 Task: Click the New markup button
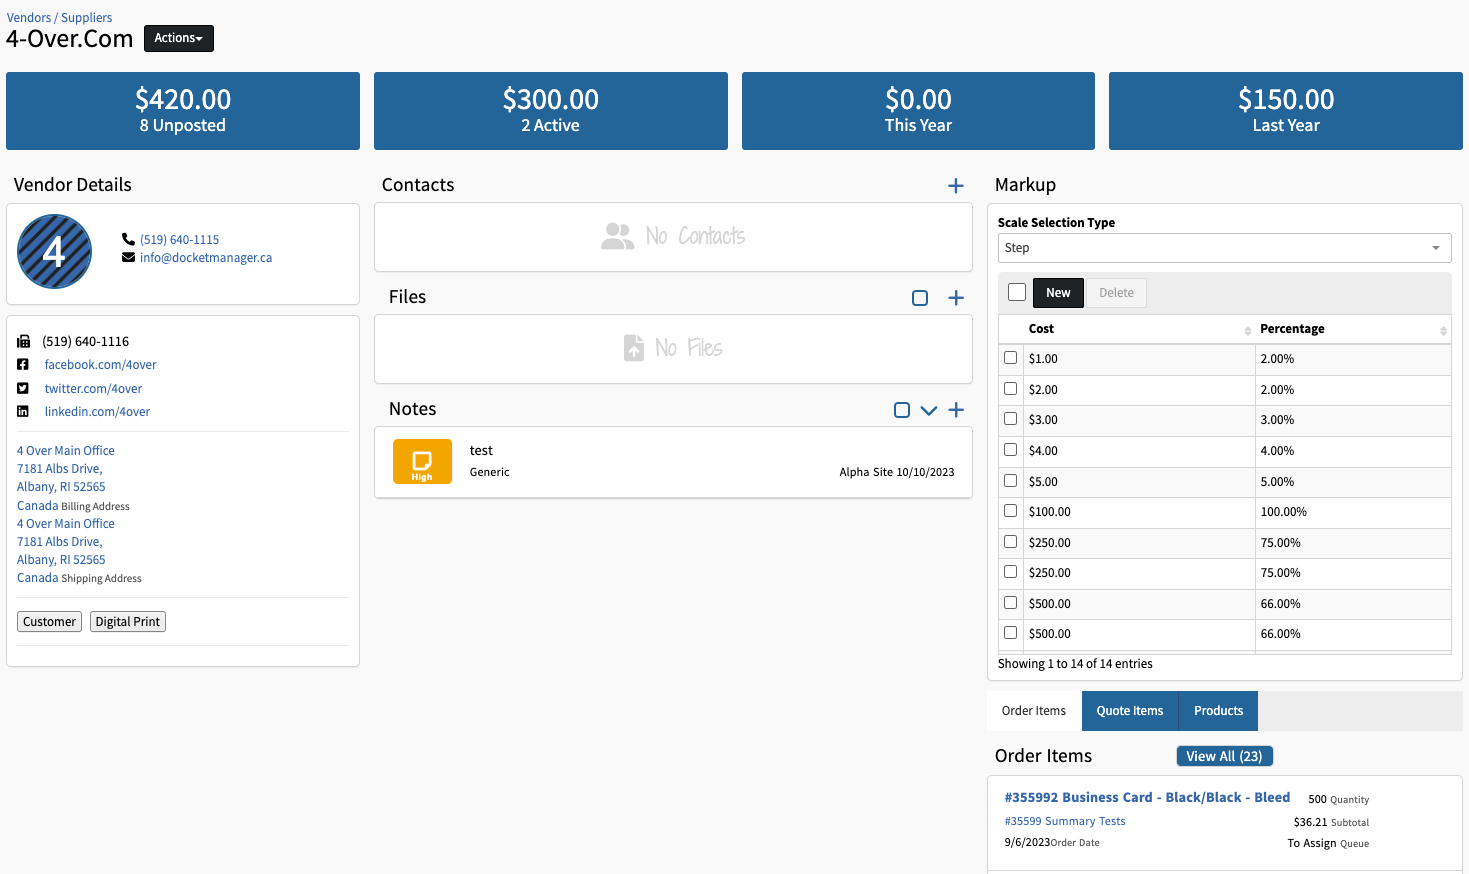[x=1058, y=293]
